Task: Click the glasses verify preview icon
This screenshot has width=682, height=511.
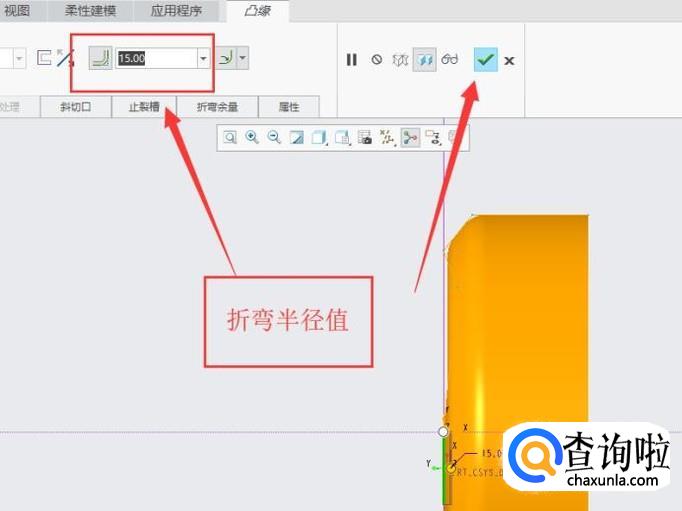Action: (450, 60)
